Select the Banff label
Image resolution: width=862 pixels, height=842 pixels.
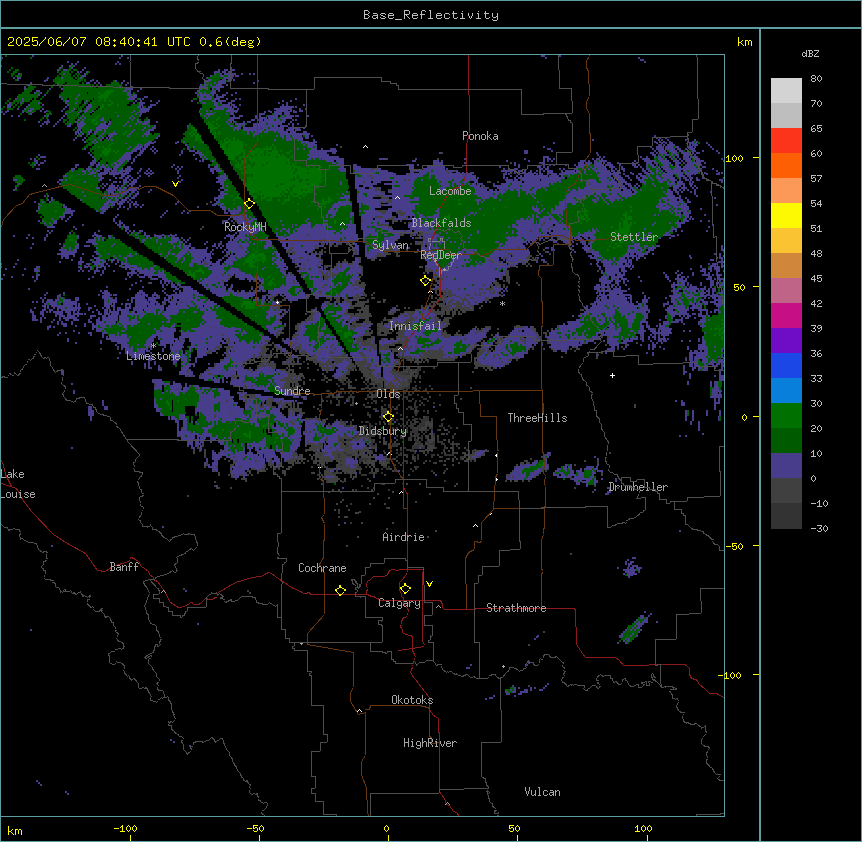coord(124,567)
